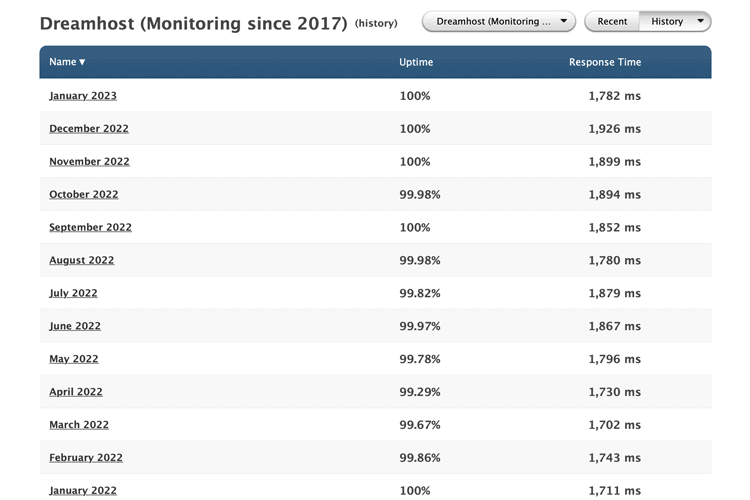Image resolution: width=750 pixels, height=500 pixels.
Task: Open the February 2022 link
Action: (86, 457)
